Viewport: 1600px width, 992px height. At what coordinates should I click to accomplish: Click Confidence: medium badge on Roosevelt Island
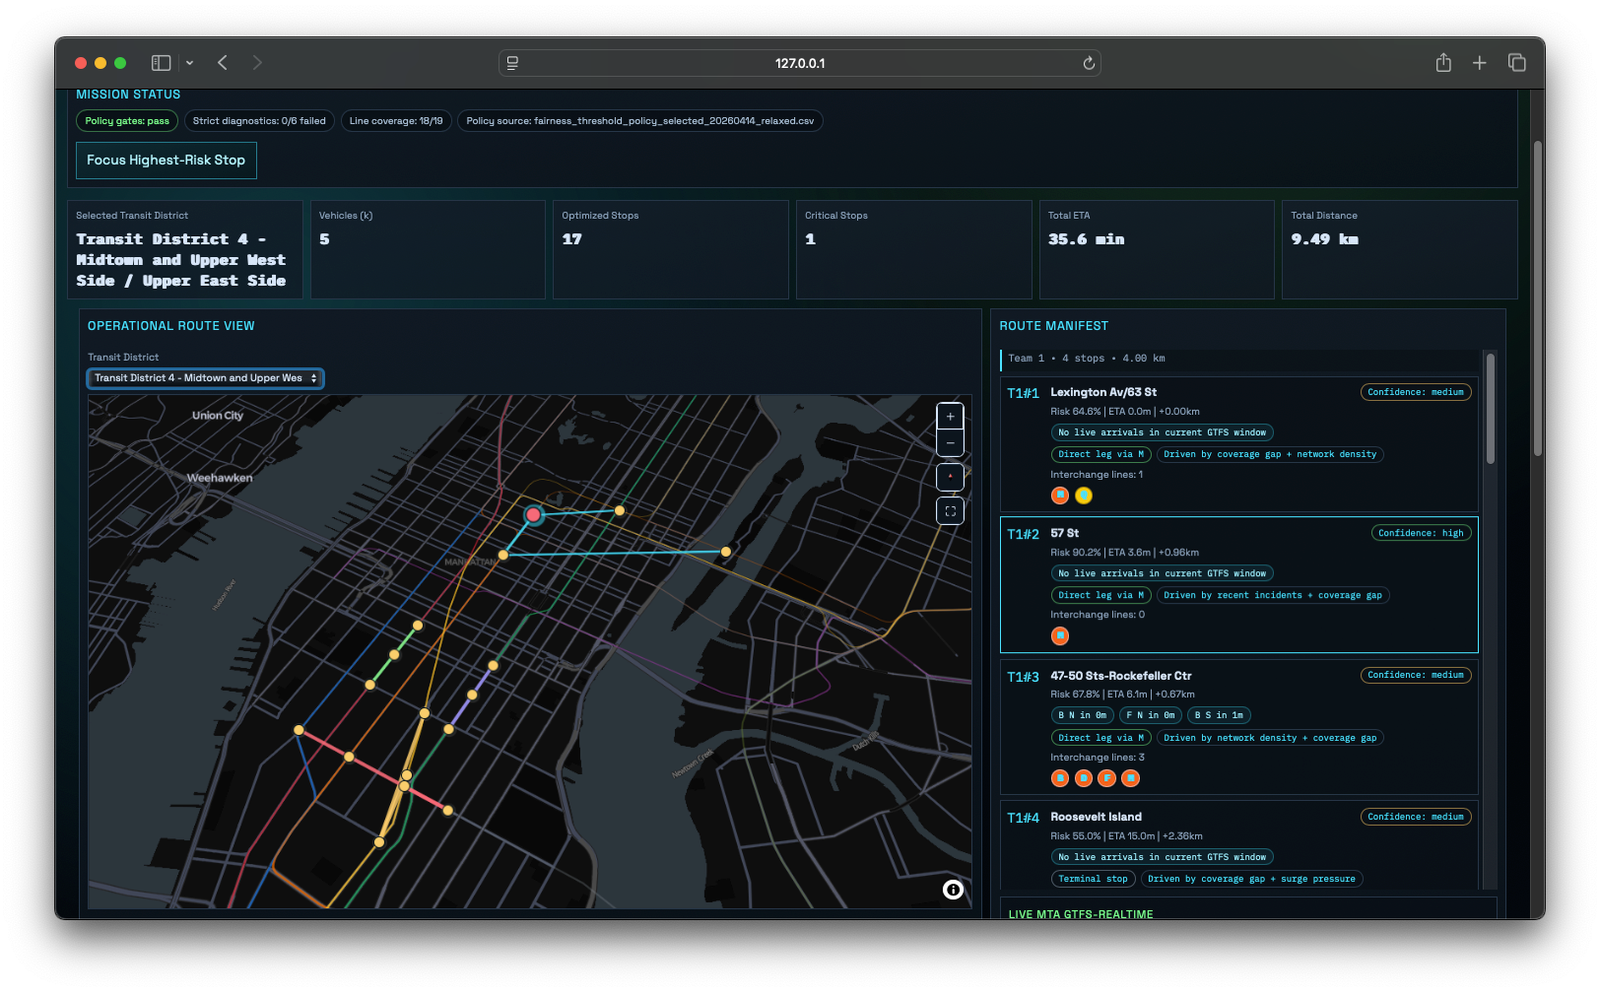1415,817
